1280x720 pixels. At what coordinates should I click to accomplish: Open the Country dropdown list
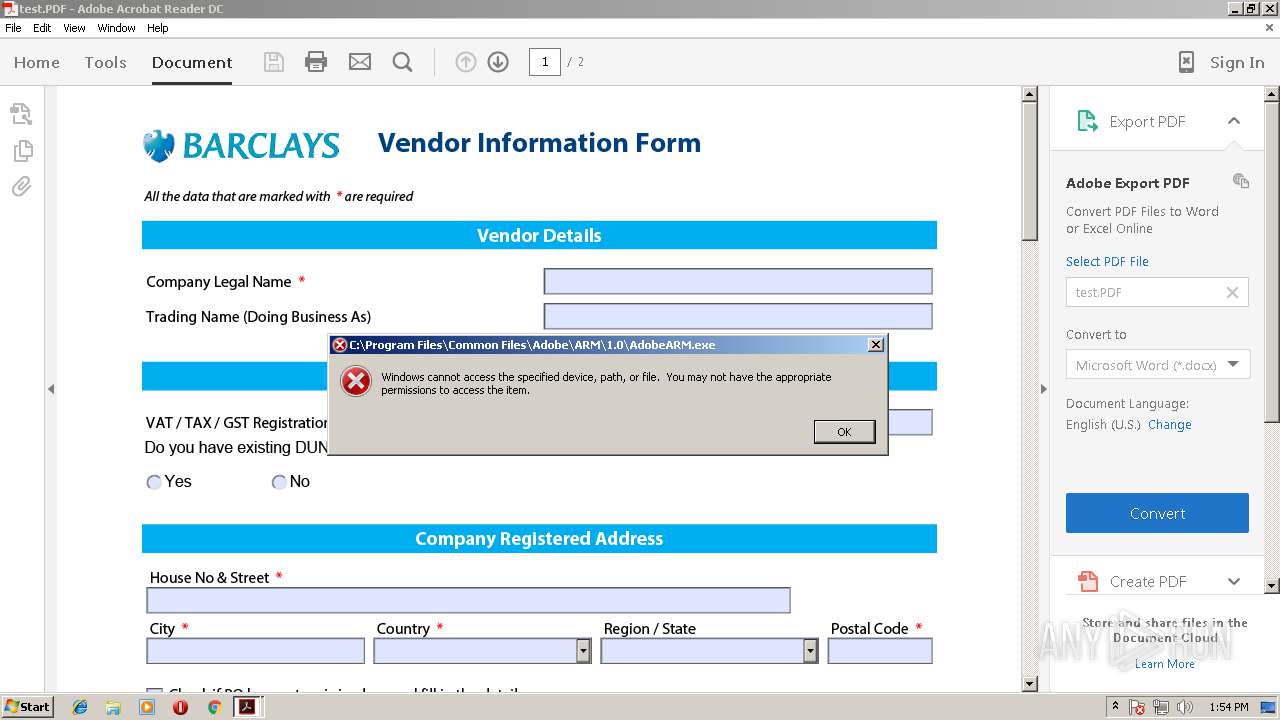pos(583,651)
